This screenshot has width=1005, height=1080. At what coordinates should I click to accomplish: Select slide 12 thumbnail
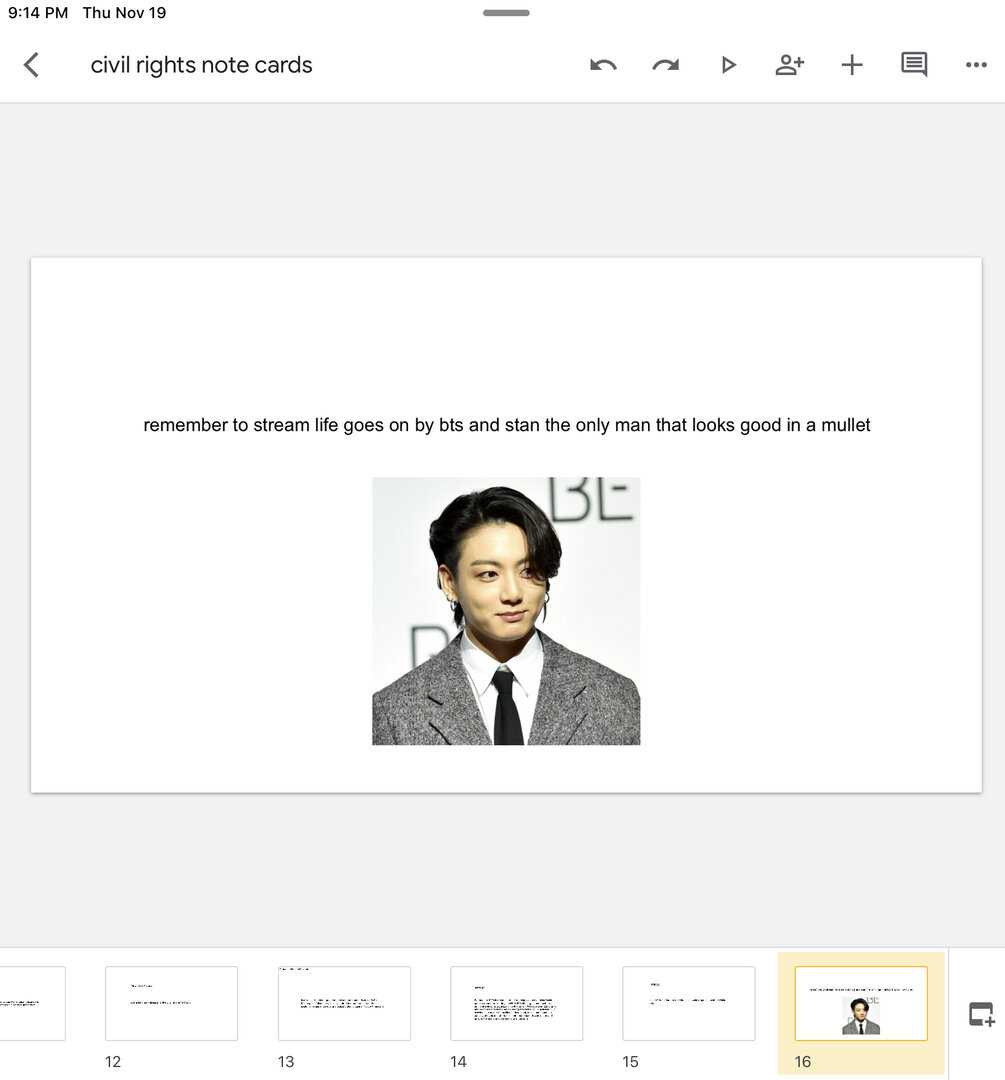point(172,1003)
